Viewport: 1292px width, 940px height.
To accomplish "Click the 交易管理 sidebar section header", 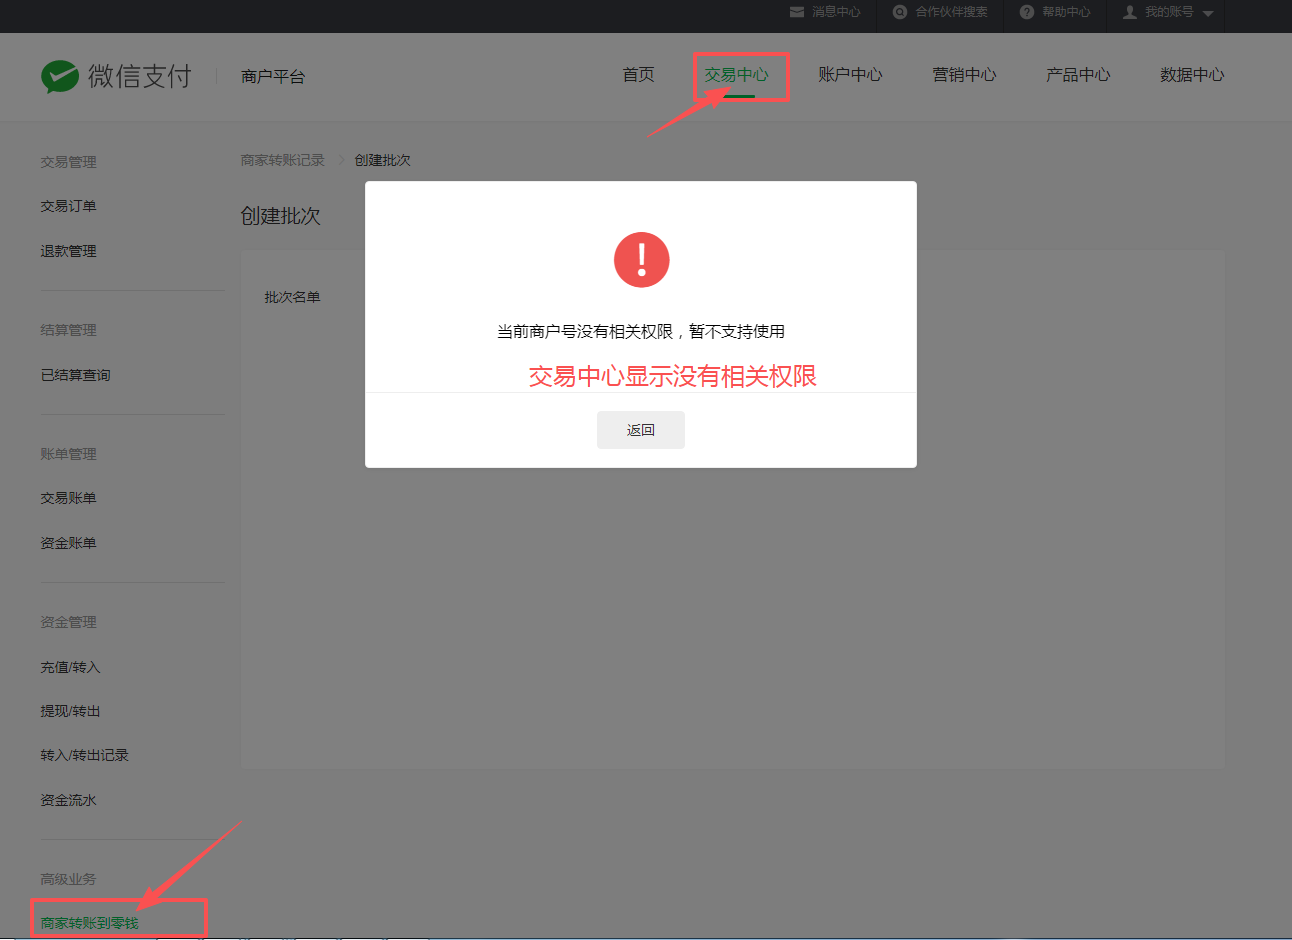I will pos(68,162).
